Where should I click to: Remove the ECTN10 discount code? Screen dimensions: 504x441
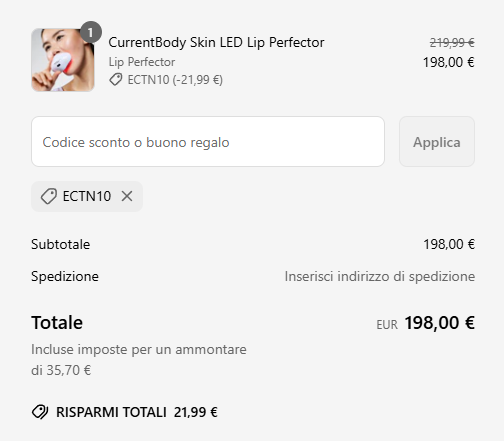coord(127,196)
